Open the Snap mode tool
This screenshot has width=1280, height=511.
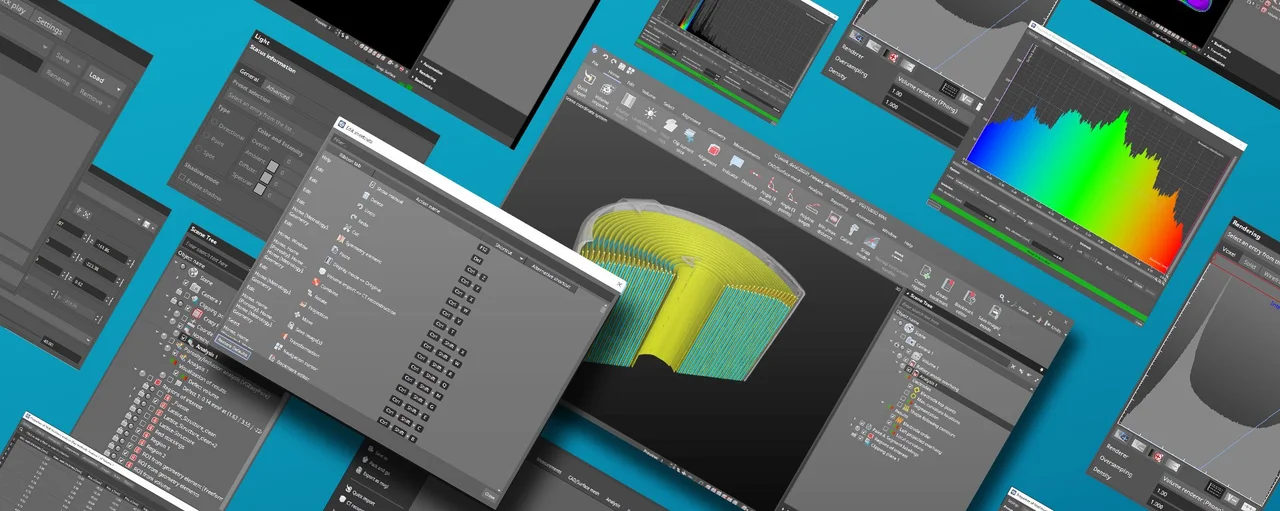(x=871, y=241)
